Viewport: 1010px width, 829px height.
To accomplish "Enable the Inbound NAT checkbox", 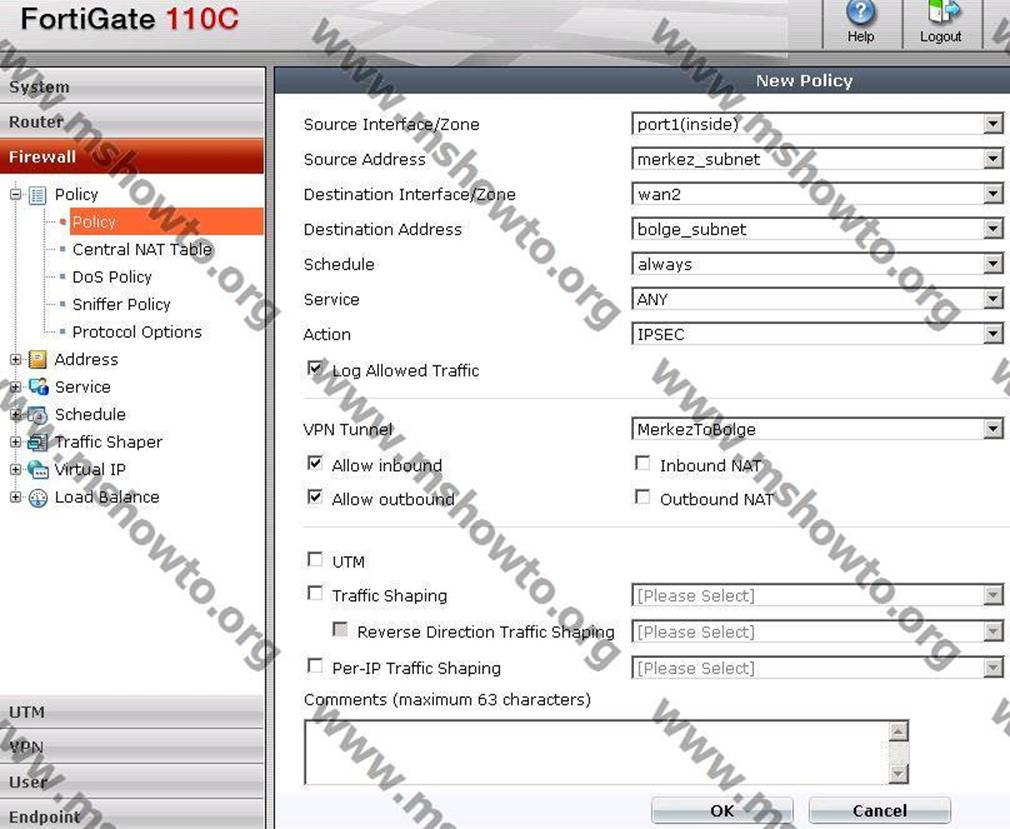I will (642, 463).
